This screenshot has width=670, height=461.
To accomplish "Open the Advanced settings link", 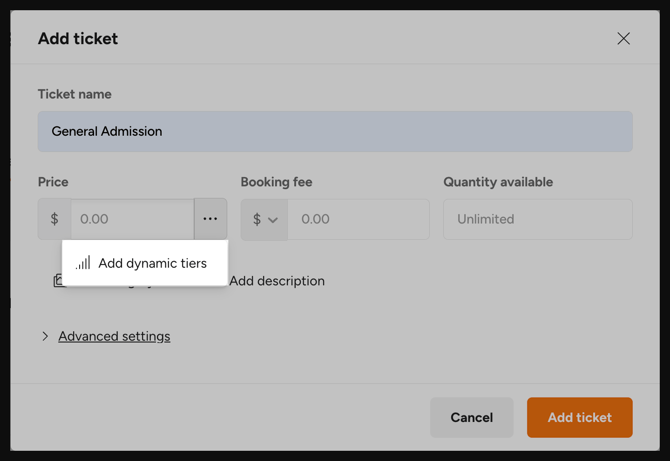I will tap(114, 336).
